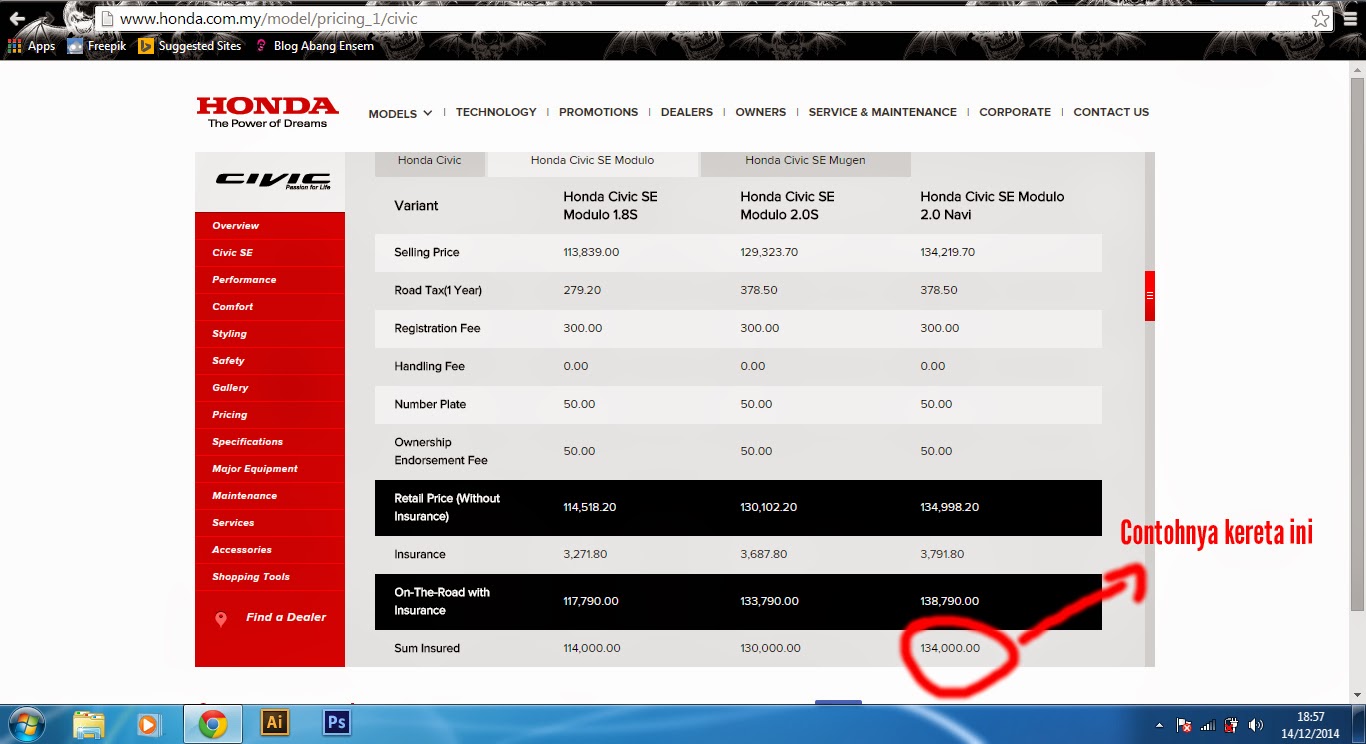Show hidden tray icons arrow

[1160, 725]
